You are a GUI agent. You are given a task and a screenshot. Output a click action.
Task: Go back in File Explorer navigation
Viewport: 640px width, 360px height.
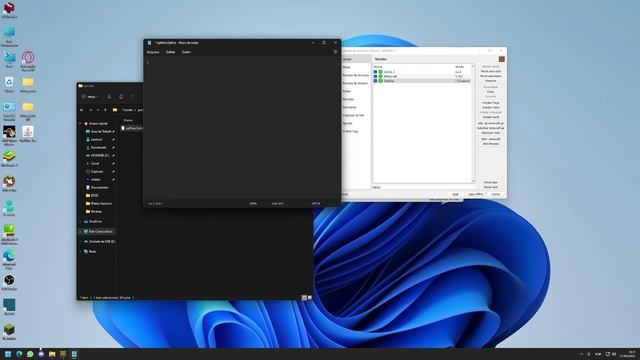tap(82, 110)
